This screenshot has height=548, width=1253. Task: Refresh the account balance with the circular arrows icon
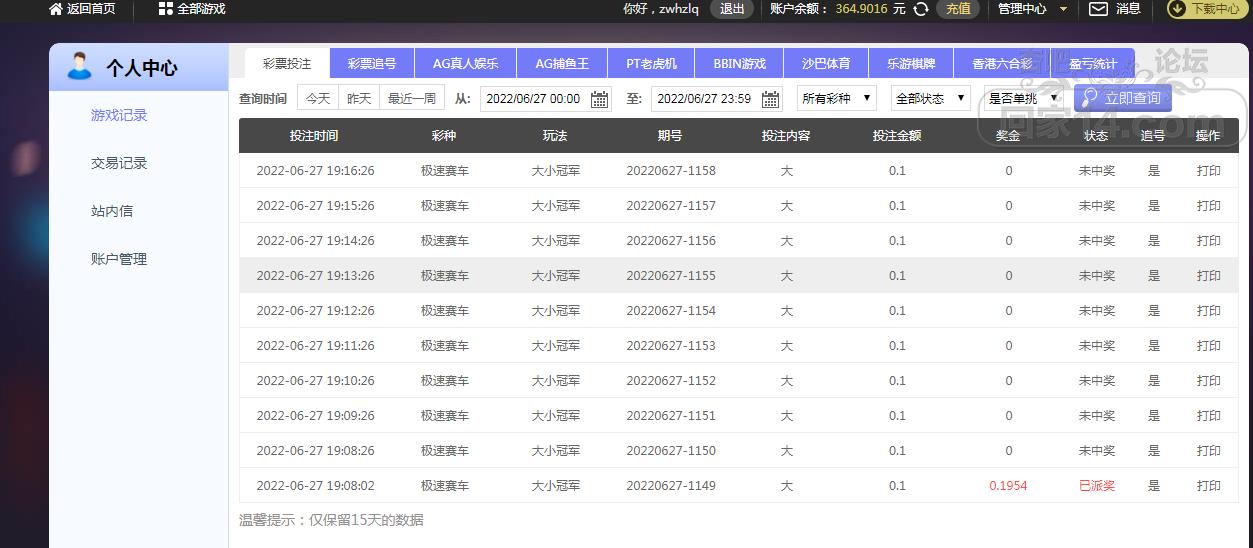(921, 8)
